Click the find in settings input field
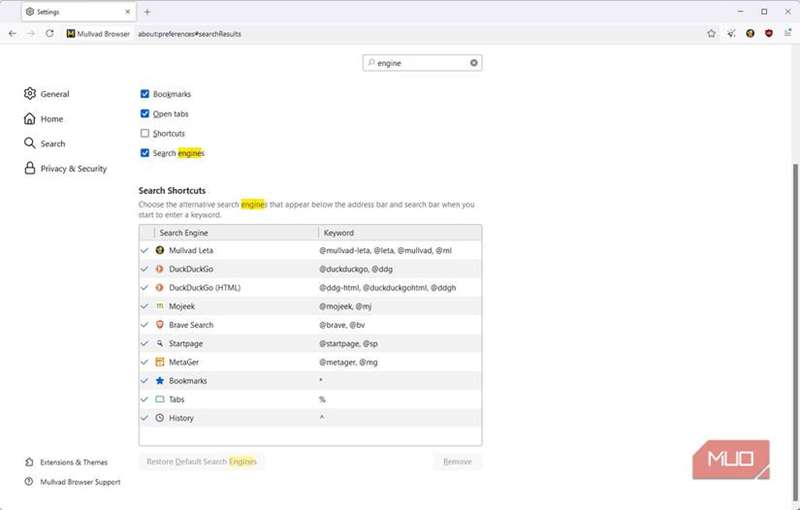This screenshot has height=510, width=800. tap(420, 62)
